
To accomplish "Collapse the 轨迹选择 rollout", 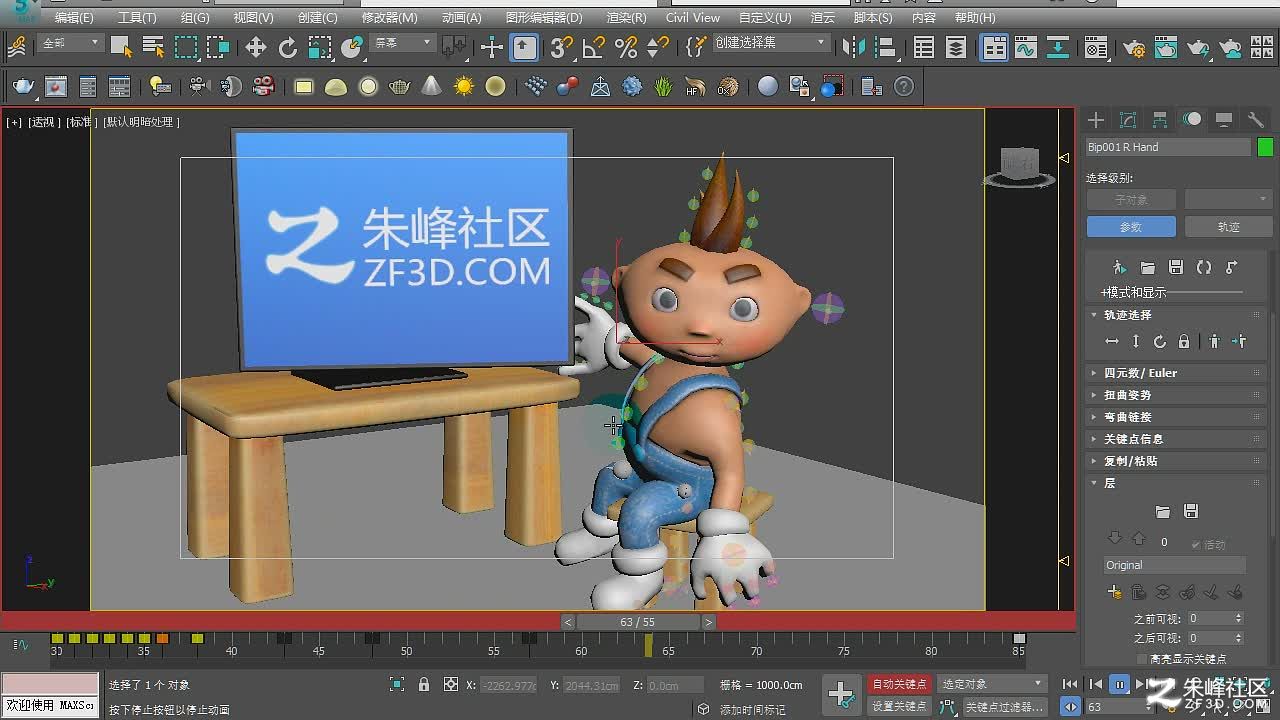I will point(1177,314).
